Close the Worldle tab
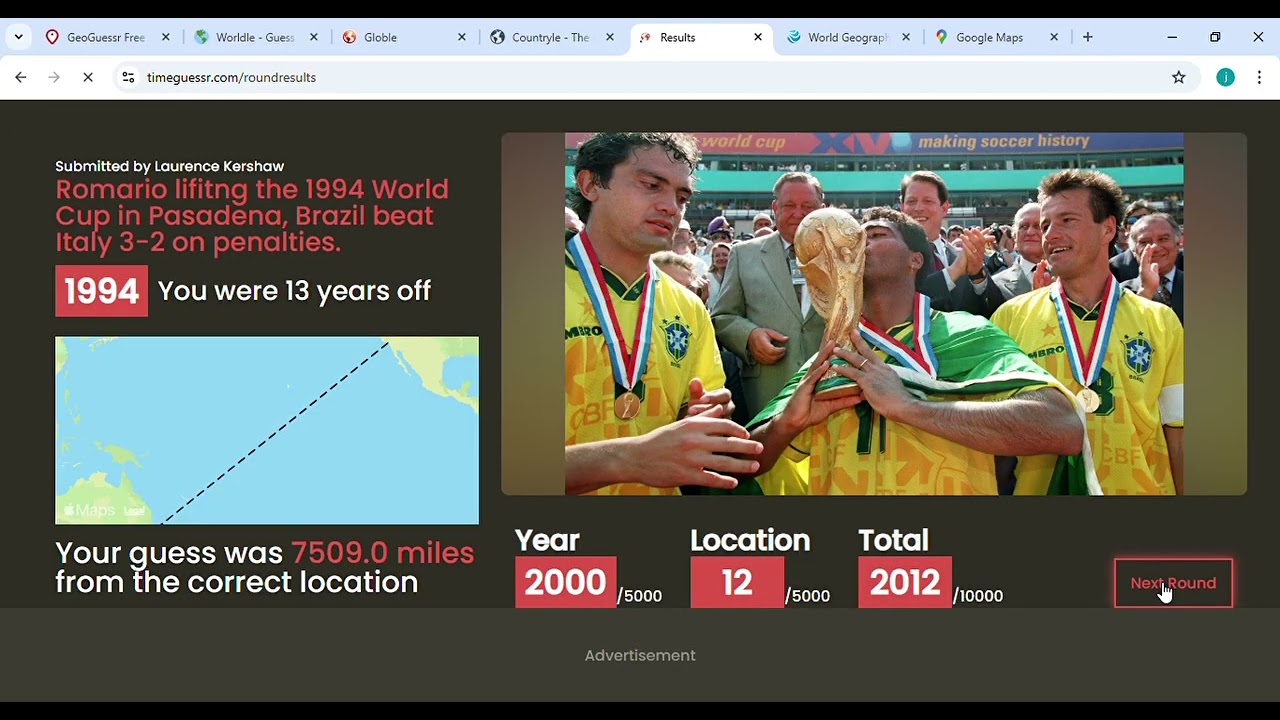This screenshot has height=720, width=1280. pos(313,37)
